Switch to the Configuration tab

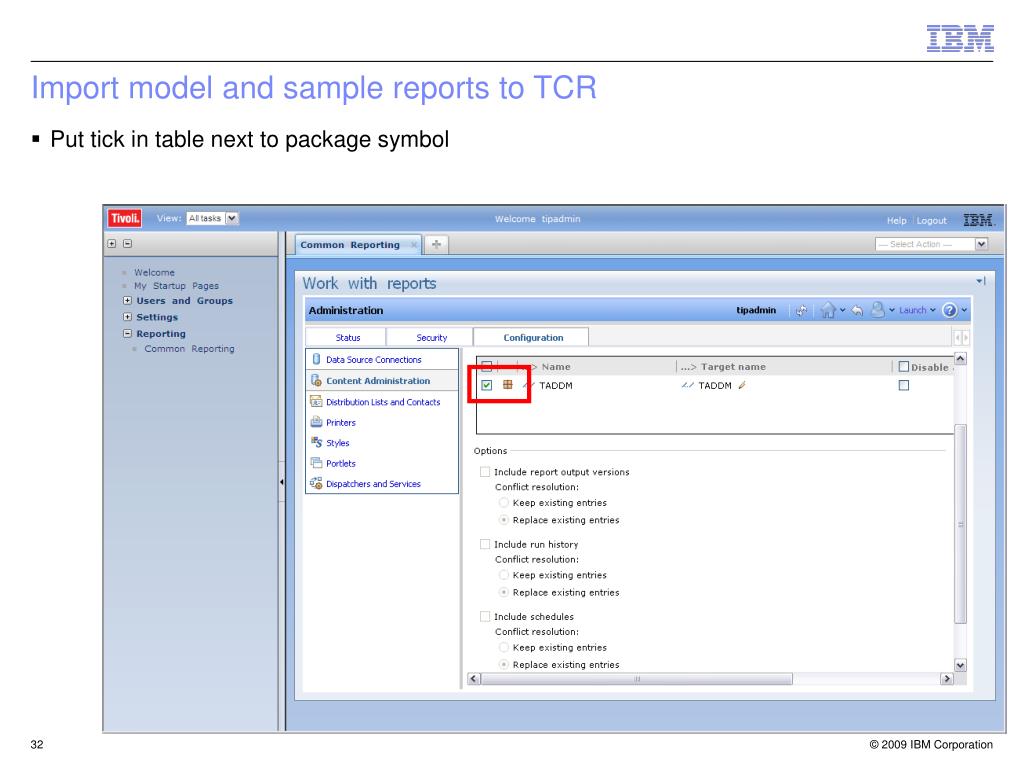pyautogui.click(x=532, y=337)
